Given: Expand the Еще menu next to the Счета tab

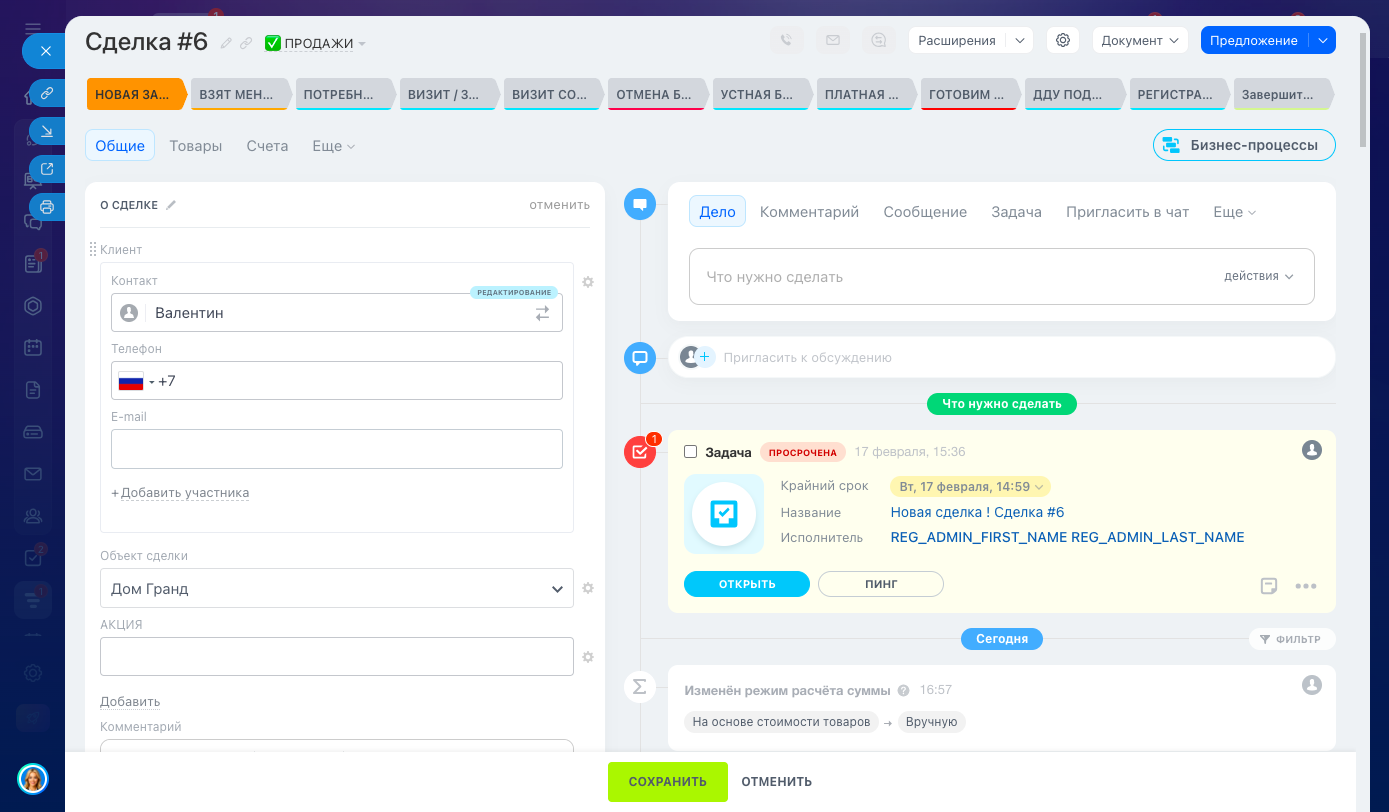Looking at the screenshot, I should click(334, 146).
